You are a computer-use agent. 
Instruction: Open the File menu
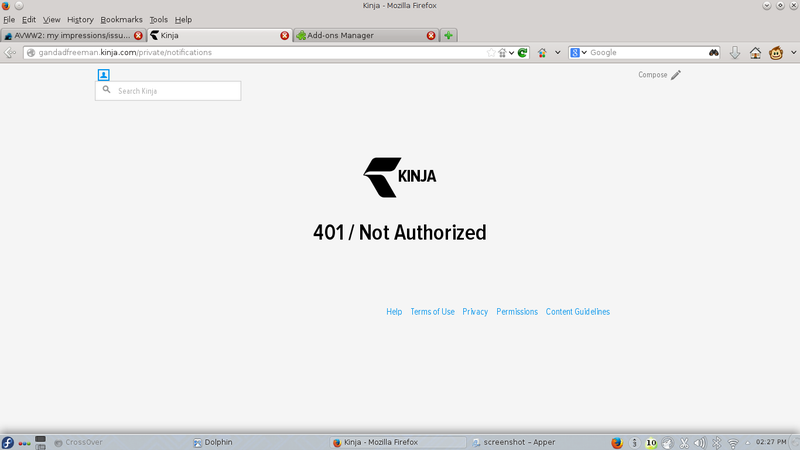point(9,19)
